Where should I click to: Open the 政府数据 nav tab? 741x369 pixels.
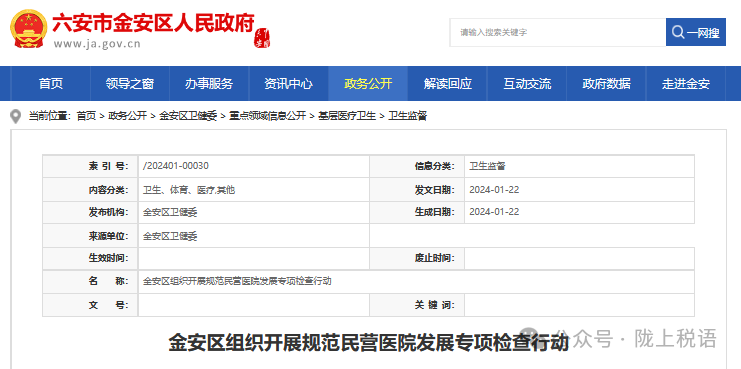pos(606,84)
